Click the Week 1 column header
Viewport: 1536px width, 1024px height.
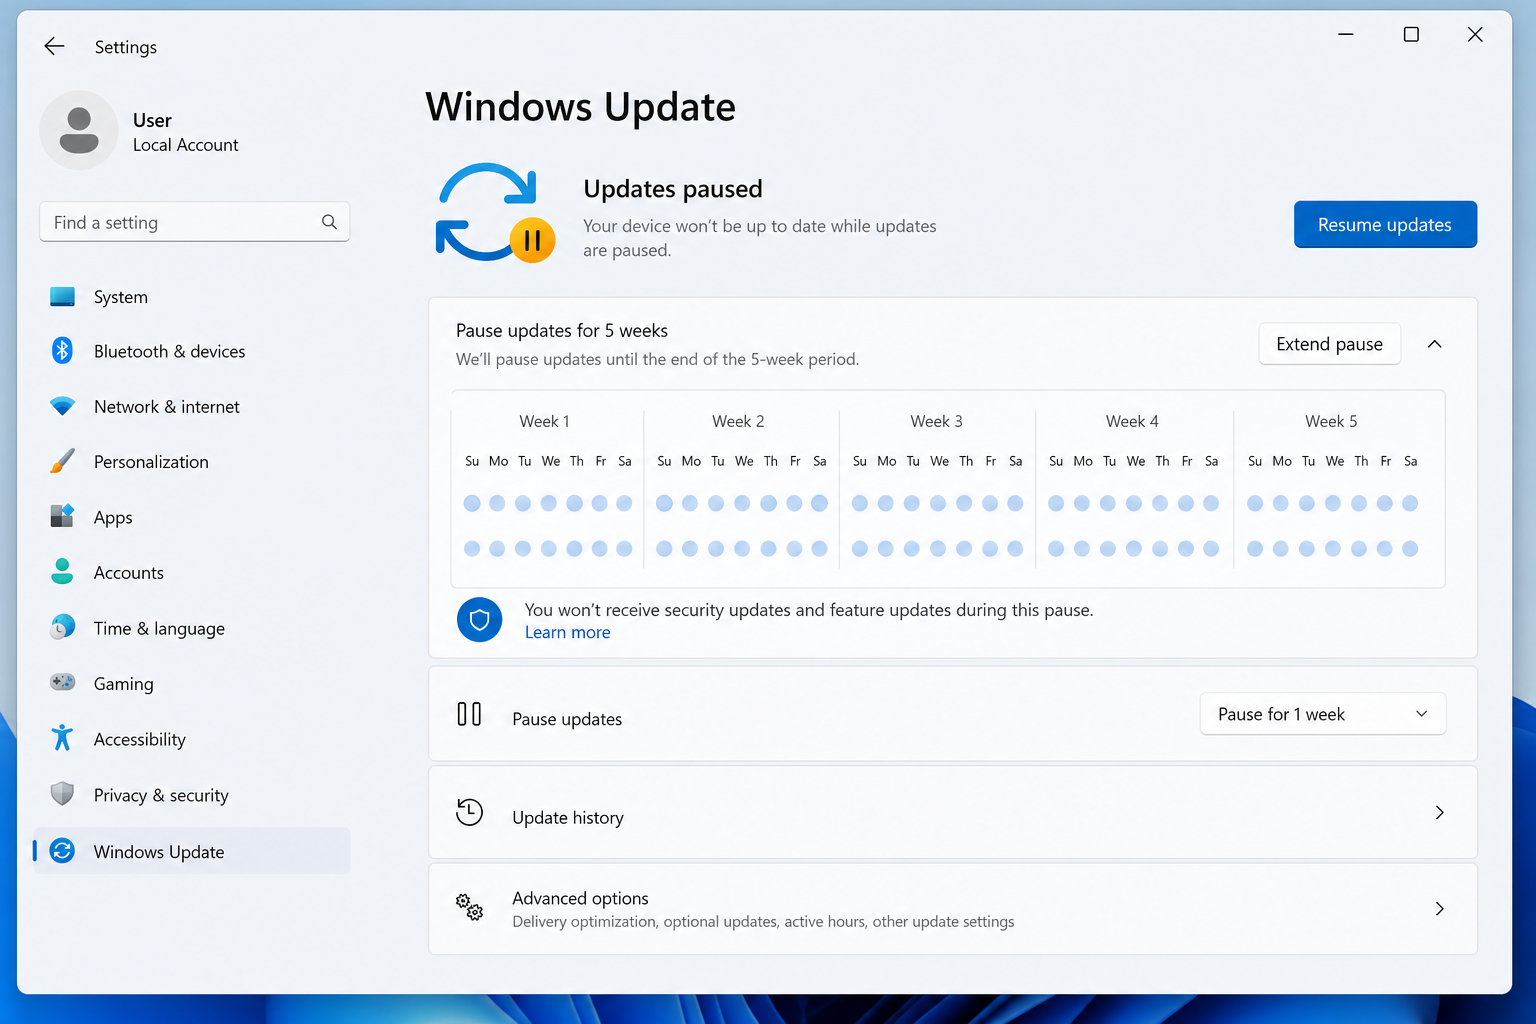544,421
